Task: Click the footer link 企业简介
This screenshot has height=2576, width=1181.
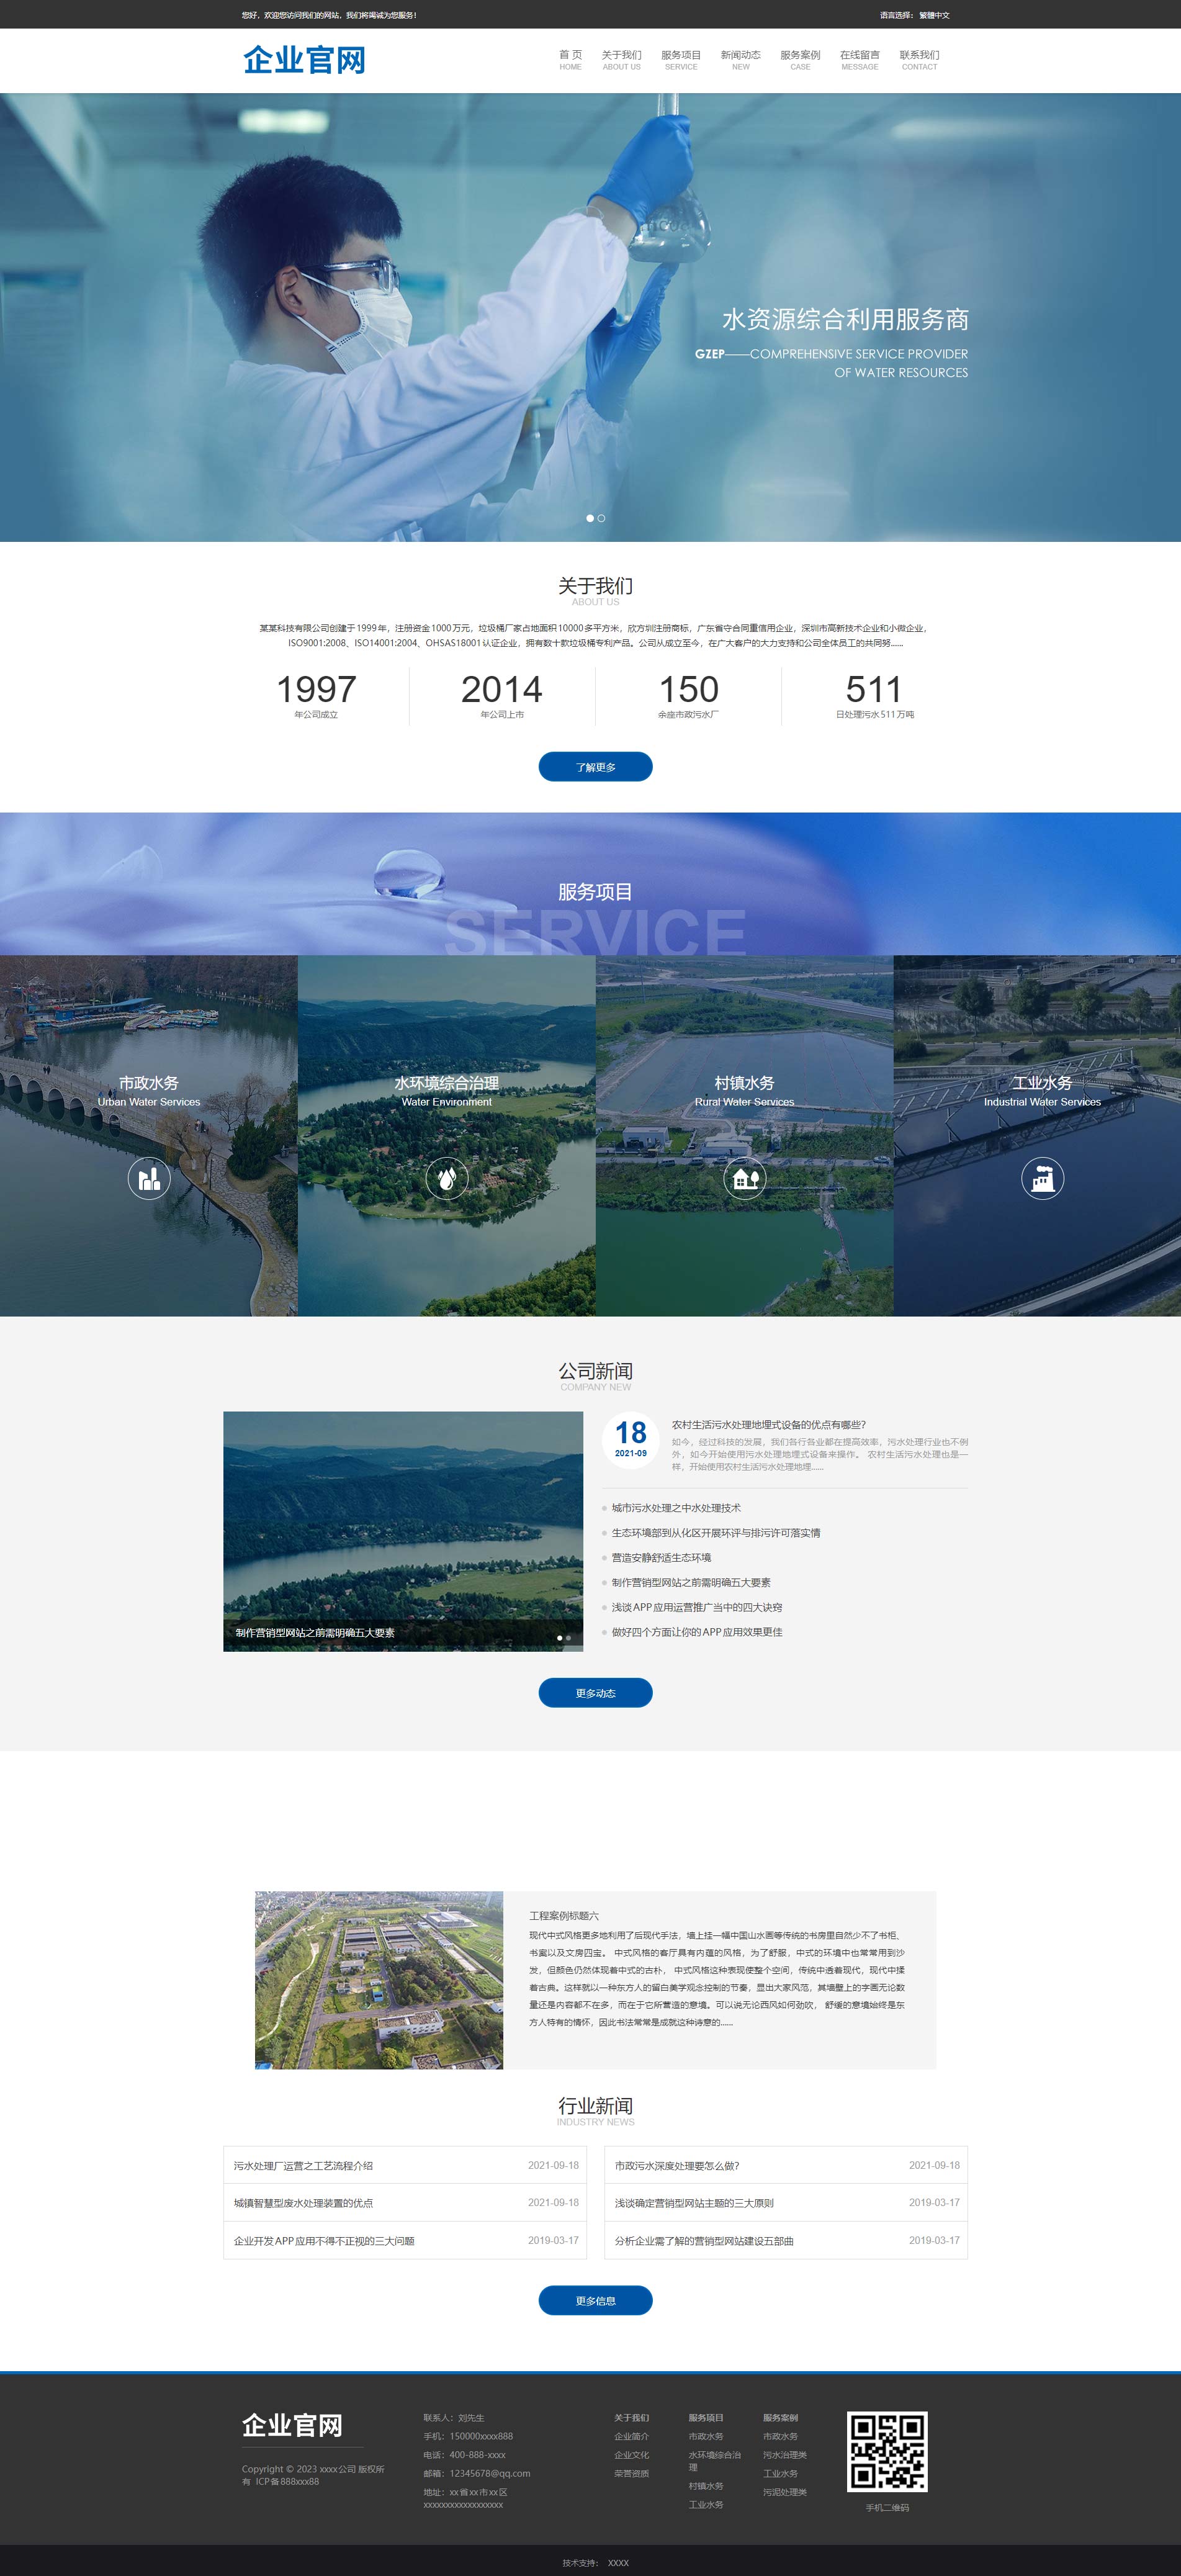Action: [x=631, y=2437]
